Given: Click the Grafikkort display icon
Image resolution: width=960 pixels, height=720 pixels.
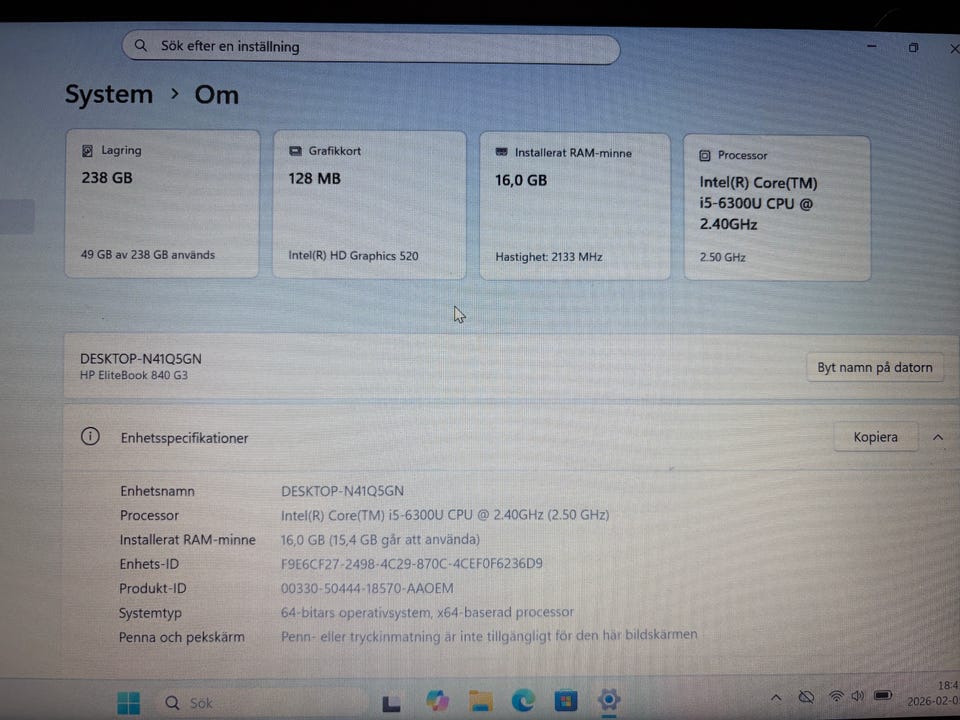Looking at the screenshot, I should coord(295,151).
